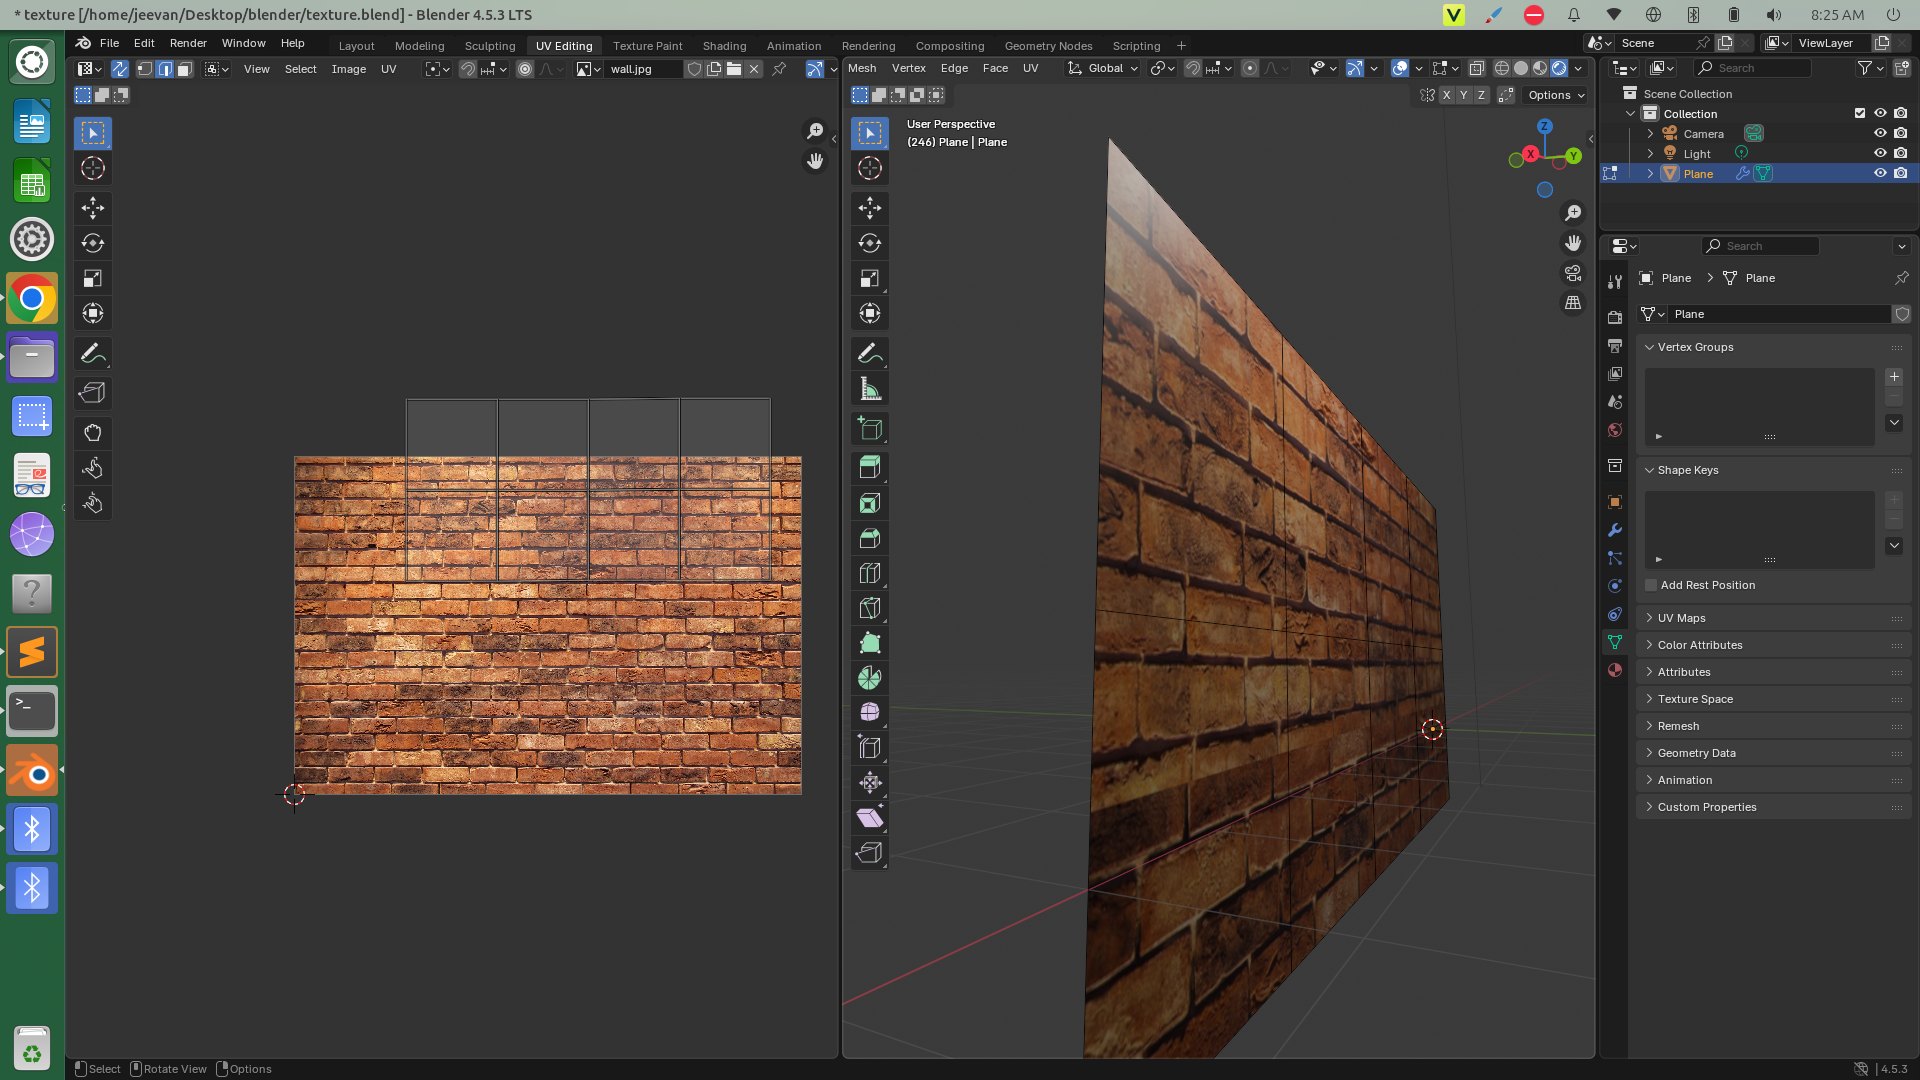Open Modifier Properties with the wrench icon
1920x1080 pixels.
tap(1614, 530)
